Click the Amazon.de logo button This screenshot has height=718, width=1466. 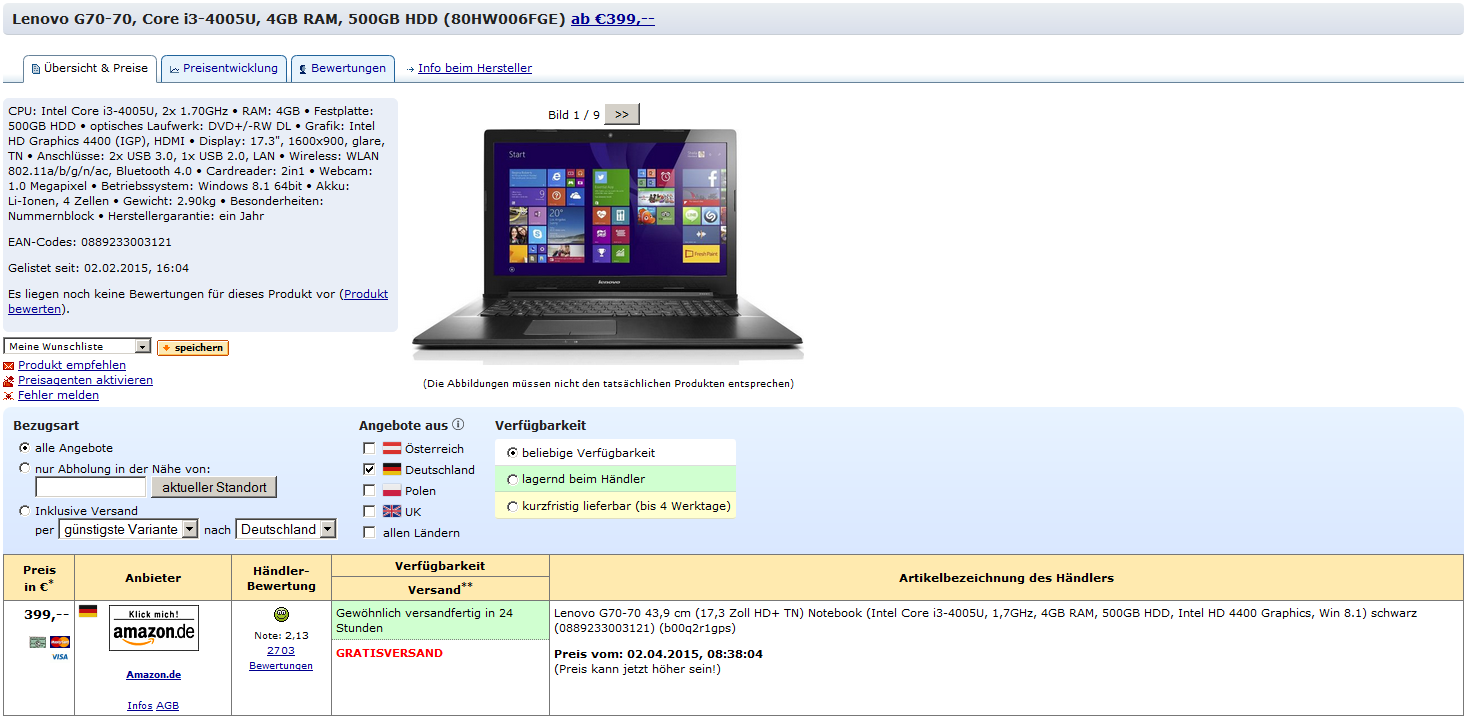pos(154,628)
